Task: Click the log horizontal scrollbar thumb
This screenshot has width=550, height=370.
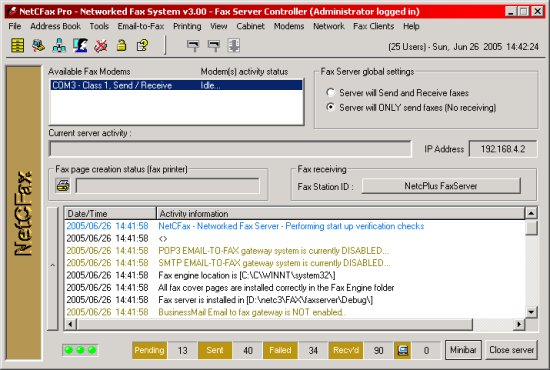Action: [274, 324]
